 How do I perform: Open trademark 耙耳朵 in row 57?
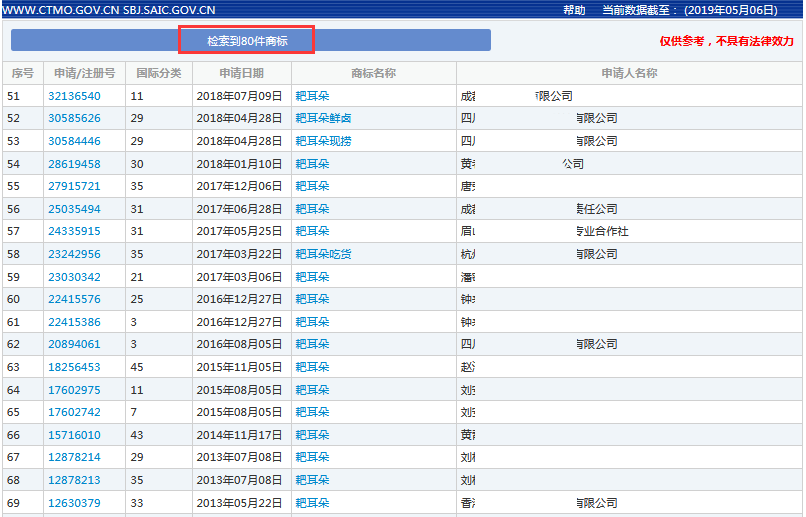(313, 231)
